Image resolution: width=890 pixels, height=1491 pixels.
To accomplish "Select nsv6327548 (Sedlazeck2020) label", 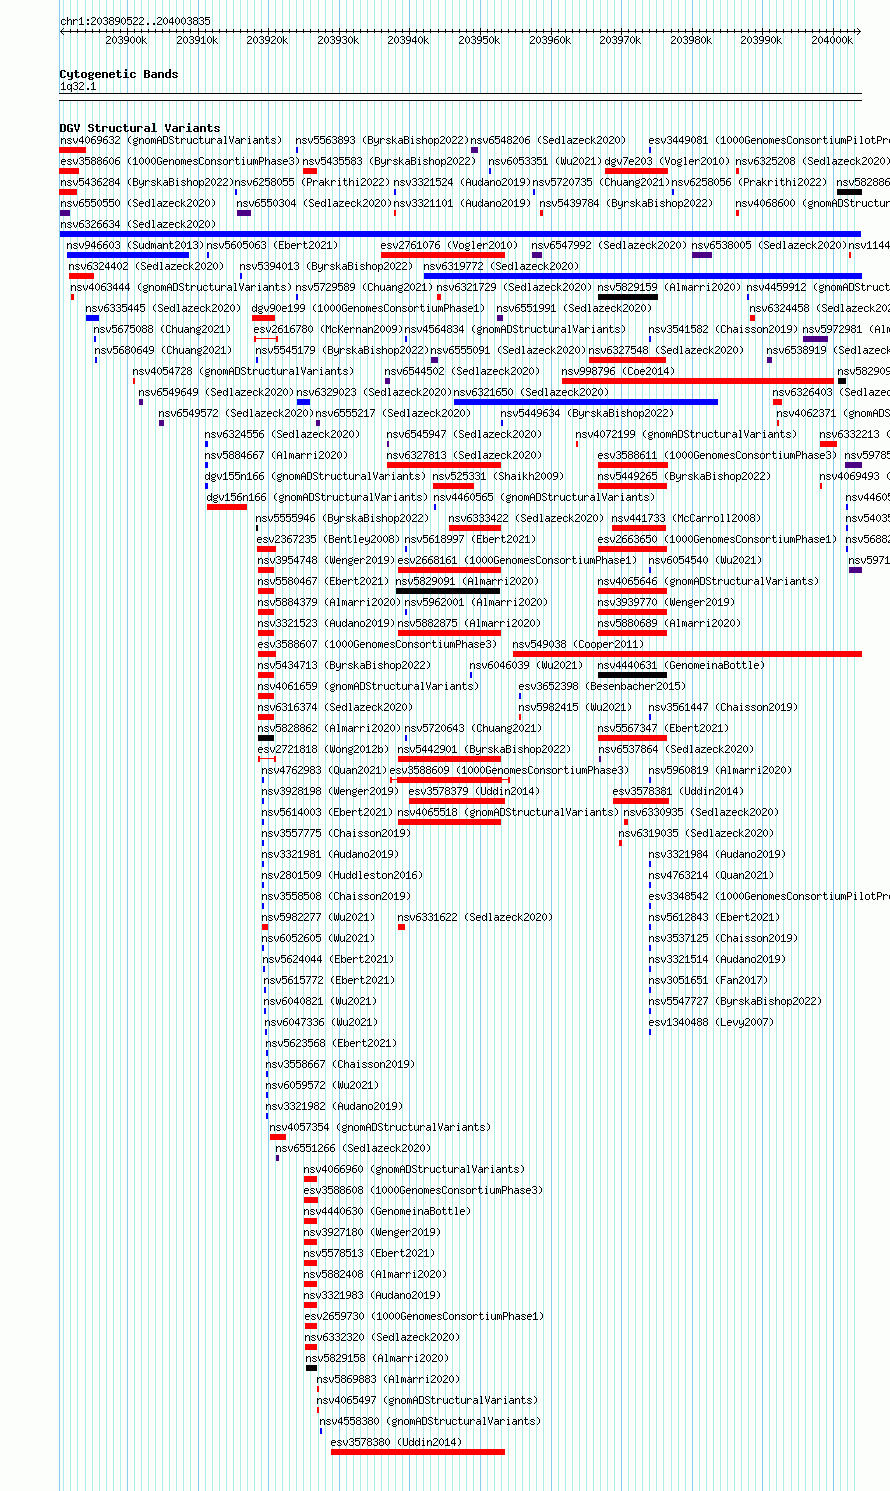I will tap(665, 350).
